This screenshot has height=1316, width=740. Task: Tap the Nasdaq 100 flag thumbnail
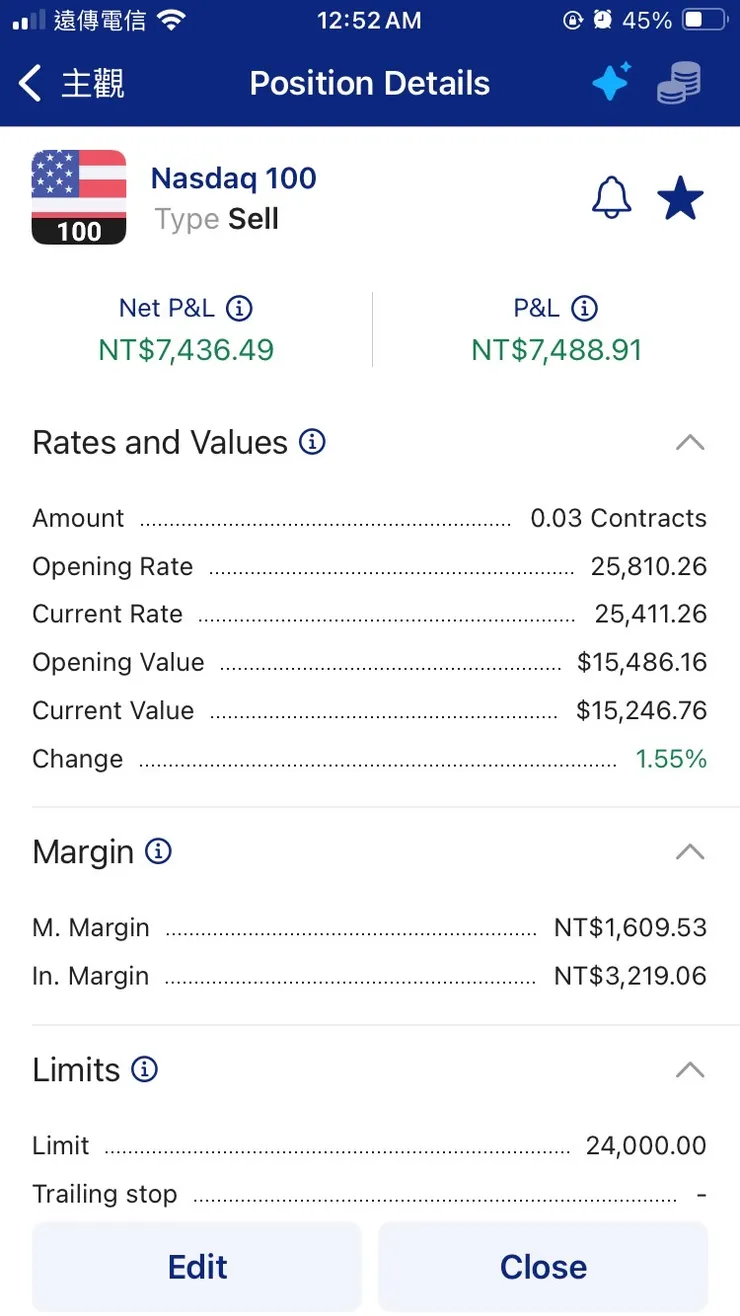[79, 197]
